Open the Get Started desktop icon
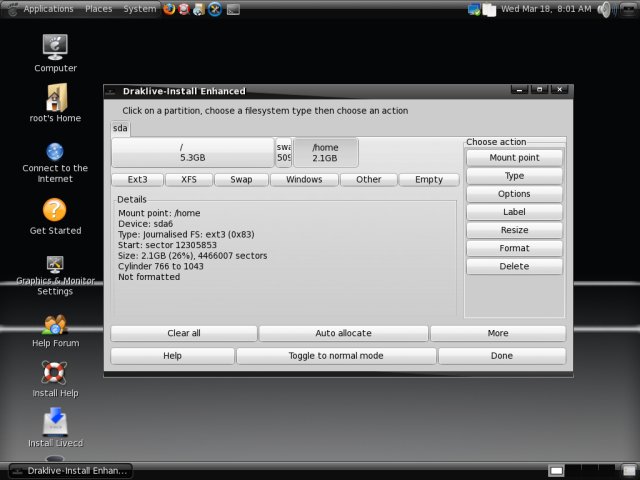The image size is (640, 480). (x=55, y=210)
